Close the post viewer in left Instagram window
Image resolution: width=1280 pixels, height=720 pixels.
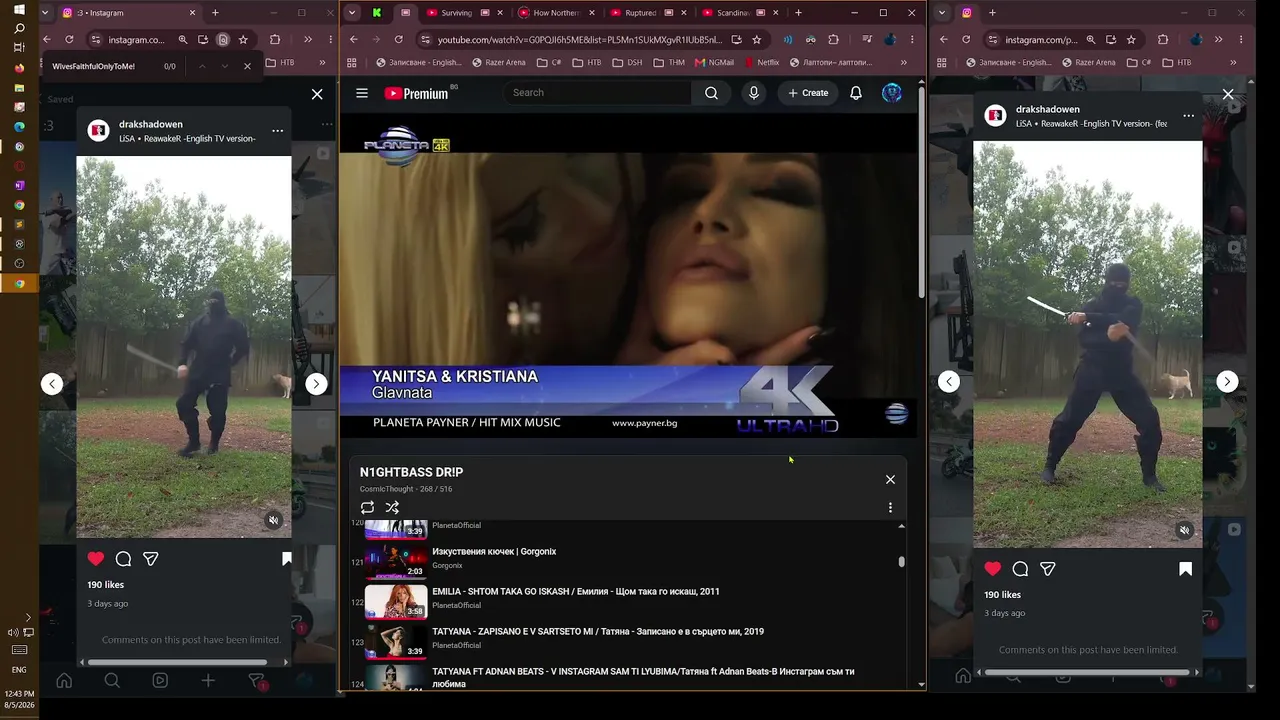point(317,94)
